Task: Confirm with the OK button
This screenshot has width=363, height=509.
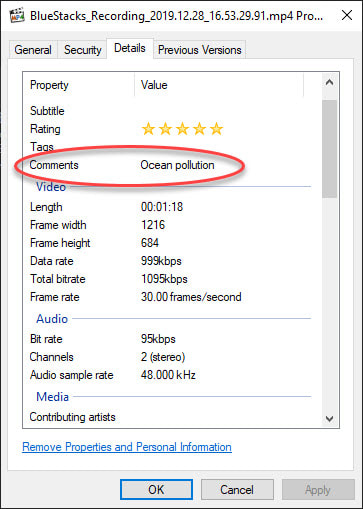Action: 156,490
